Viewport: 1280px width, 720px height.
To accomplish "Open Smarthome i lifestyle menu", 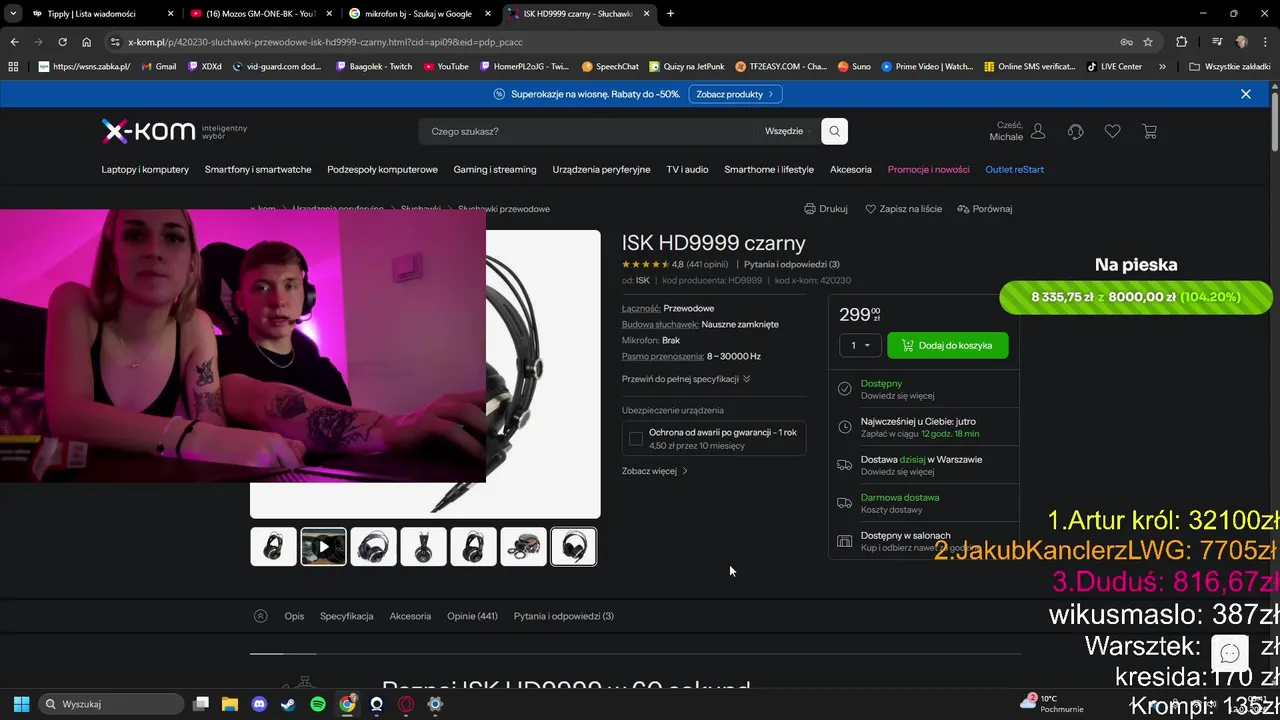I will point(769,169).
